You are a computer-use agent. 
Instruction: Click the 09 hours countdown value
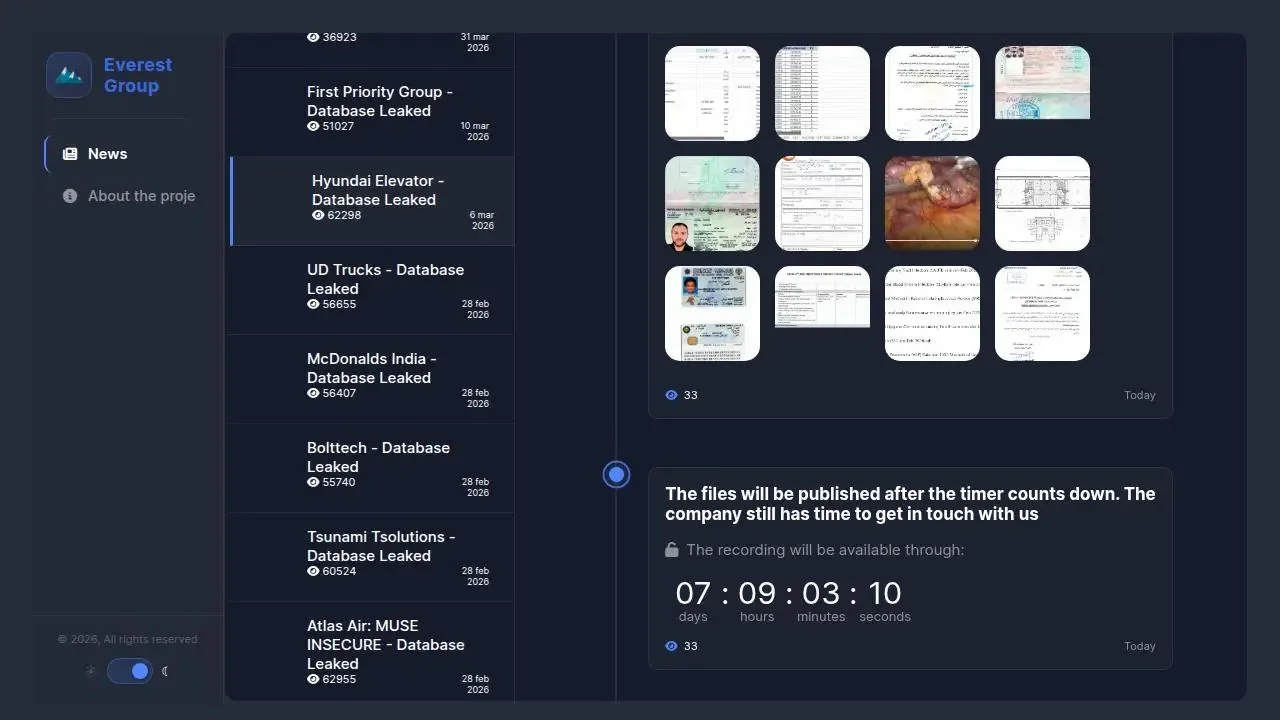757,593
